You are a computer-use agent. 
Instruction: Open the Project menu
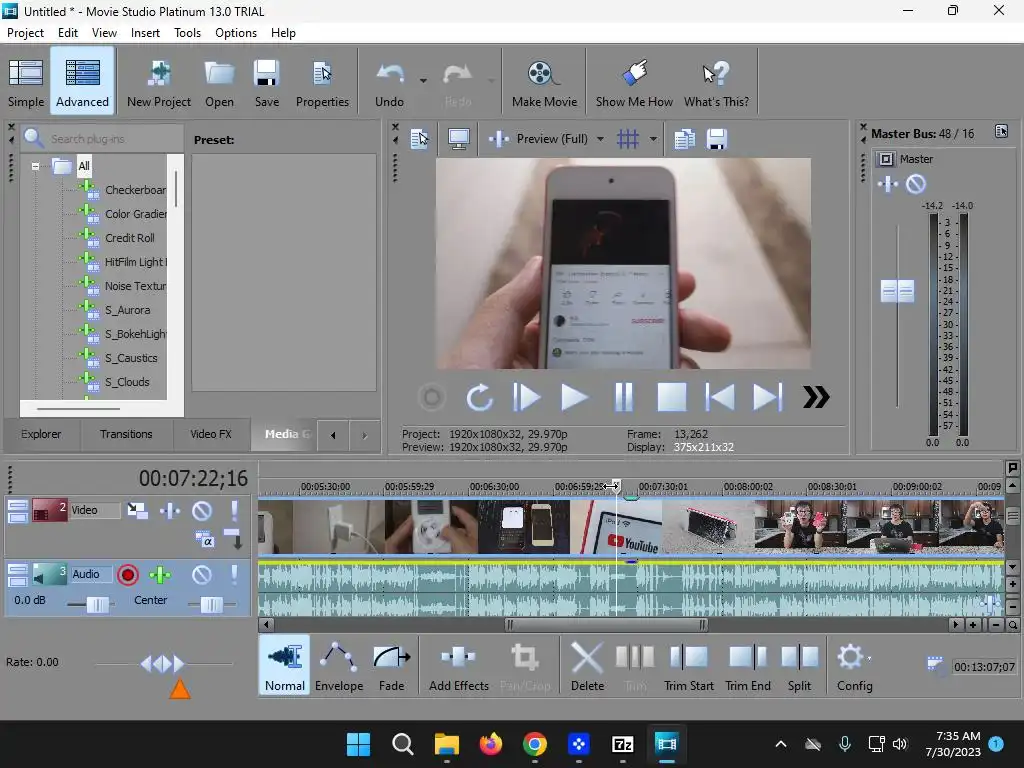pyautogui.click(x=25, y=33)
